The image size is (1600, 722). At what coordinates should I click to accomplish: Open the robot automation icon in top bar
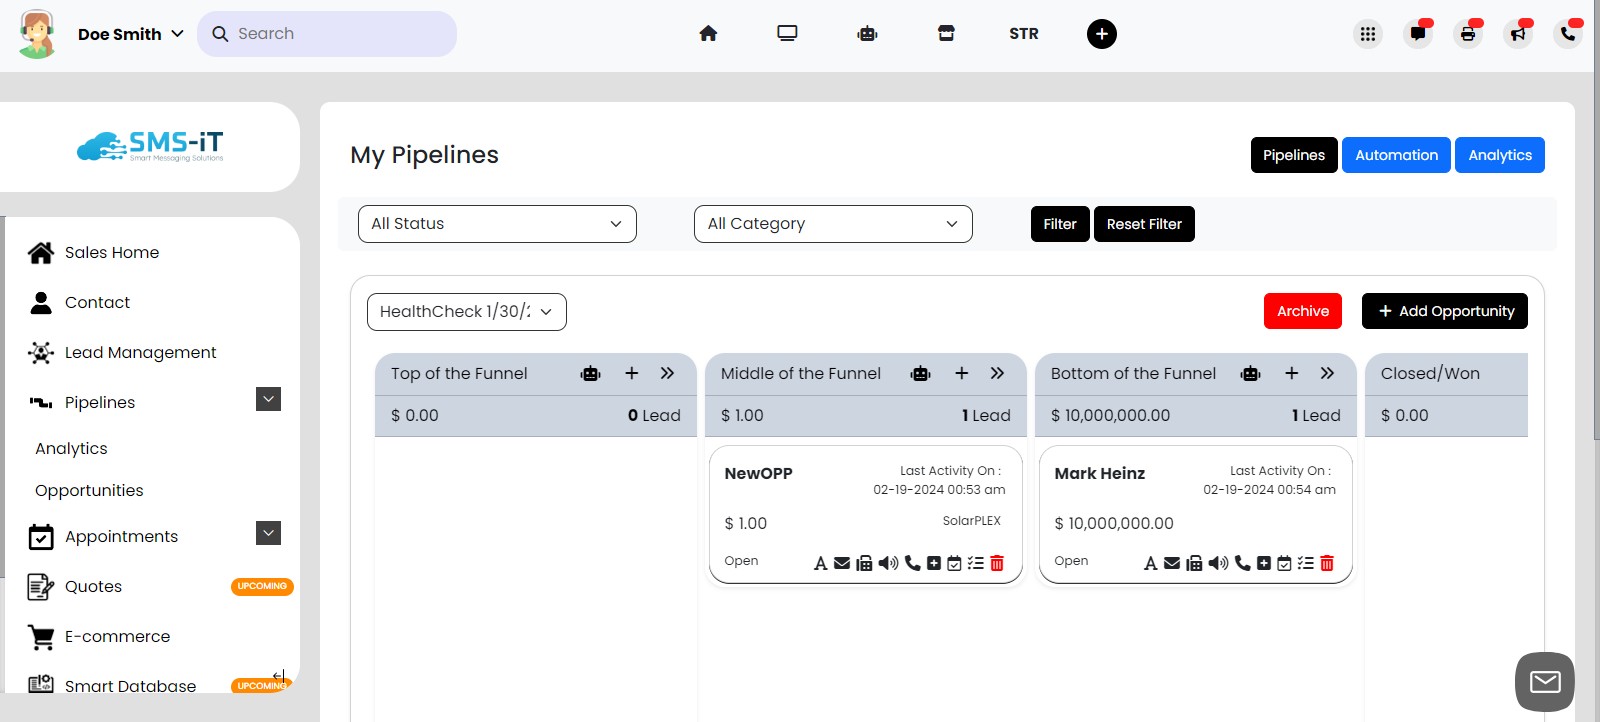click(867, 34)
